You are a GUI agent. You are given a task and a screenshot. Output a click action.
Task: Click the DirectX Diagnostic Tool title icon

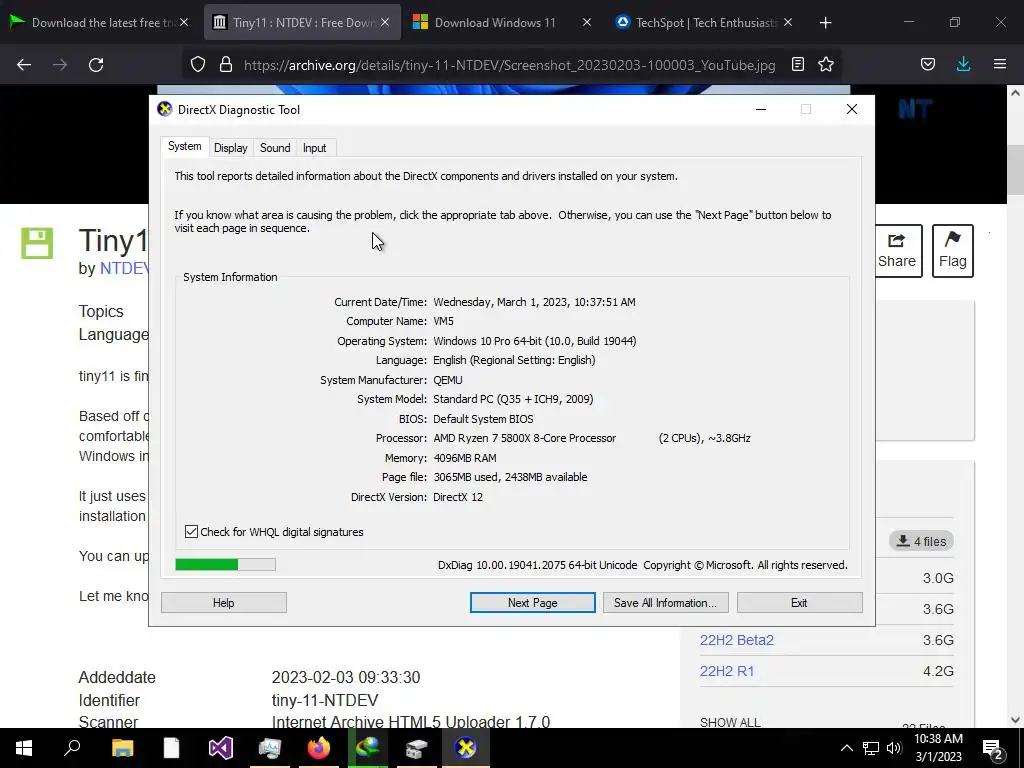click(x=165, y=109)
